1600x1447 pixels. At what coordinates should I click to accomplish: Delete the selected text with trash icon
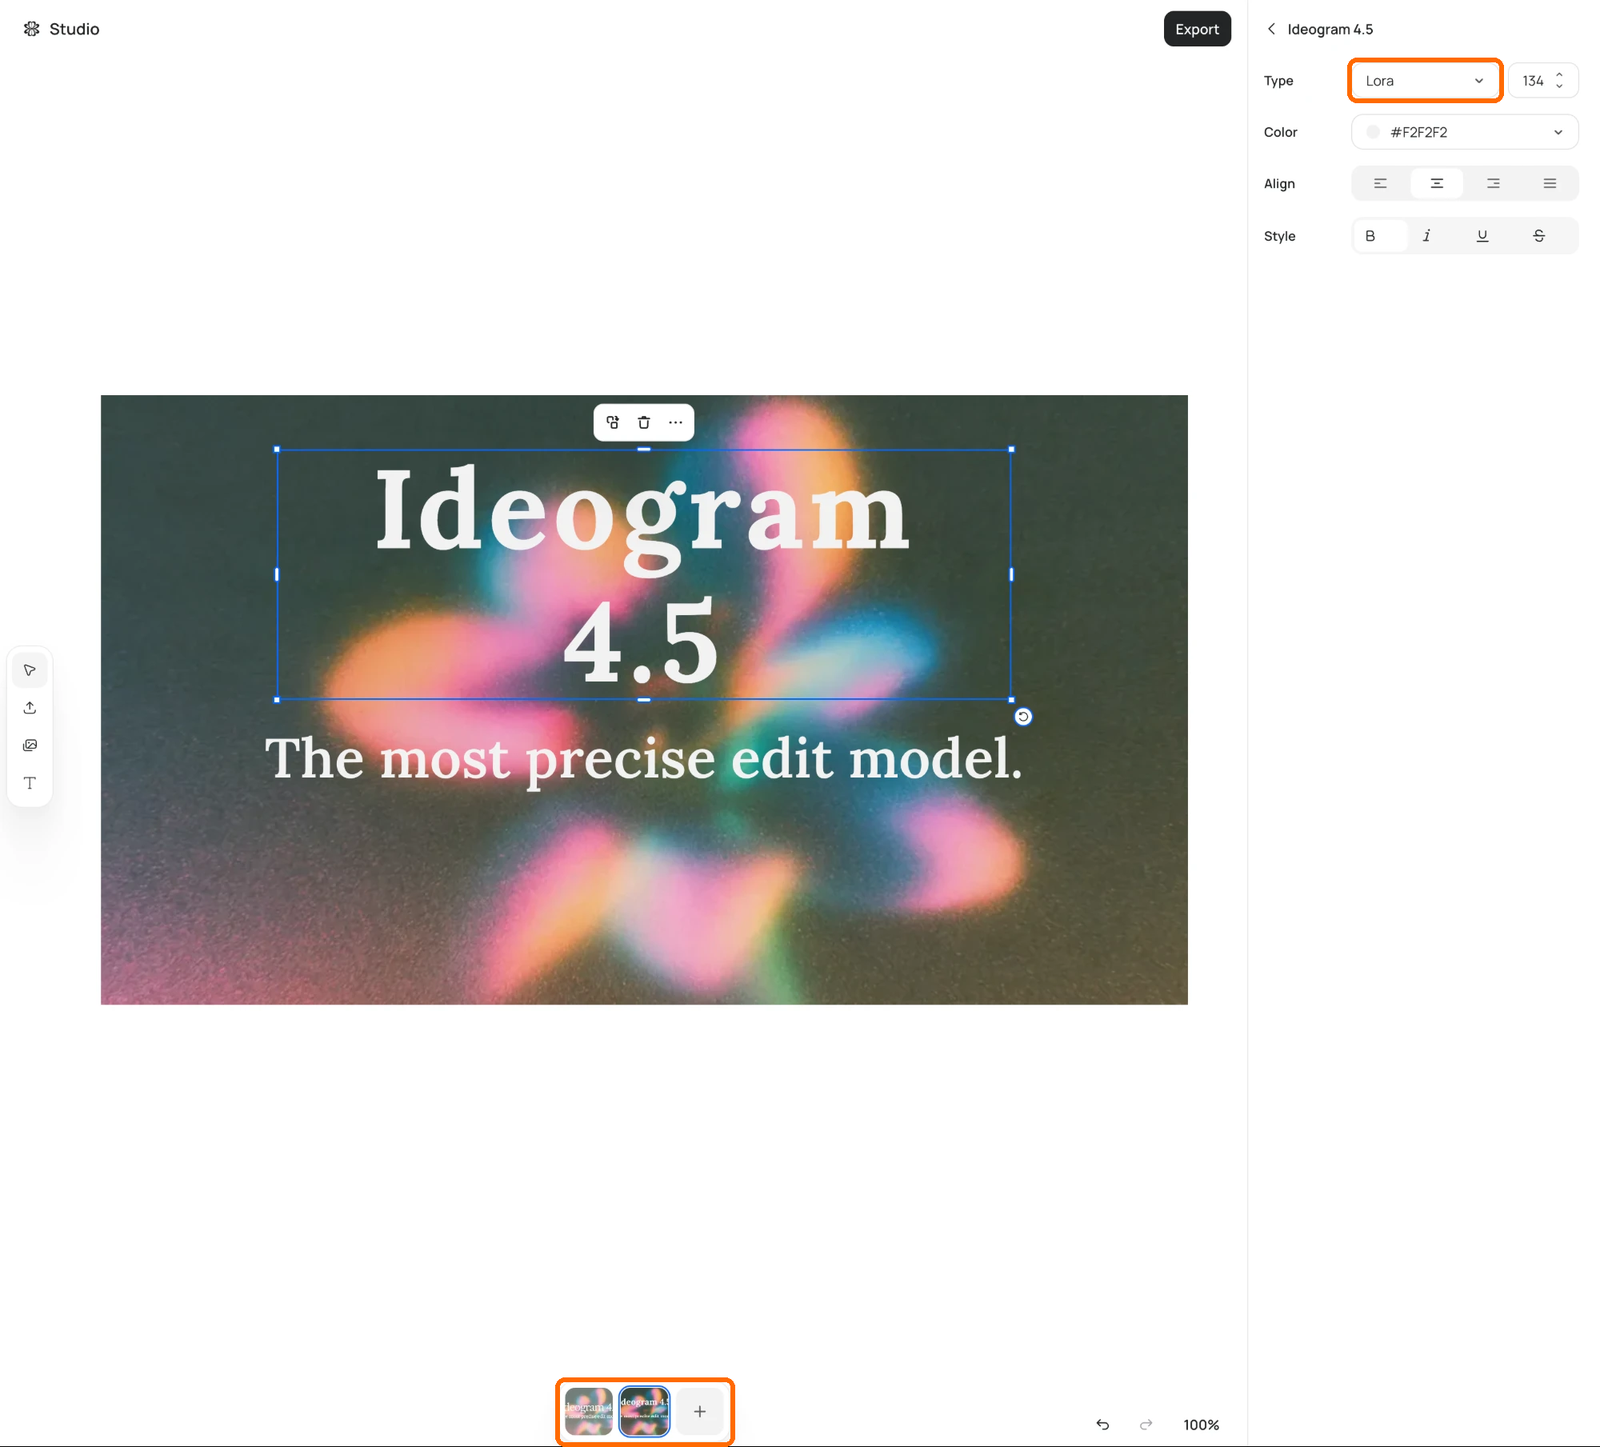(644, 422)
